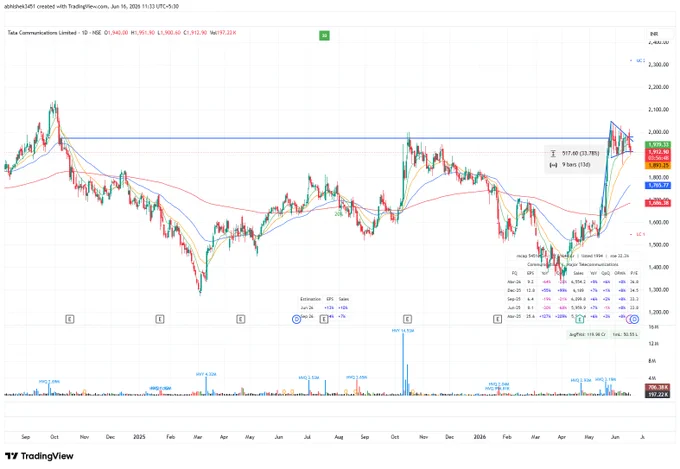Click the HVY 4.32M volume label
The height and width of the screenshot is (469, 680).
coord(206,374)
